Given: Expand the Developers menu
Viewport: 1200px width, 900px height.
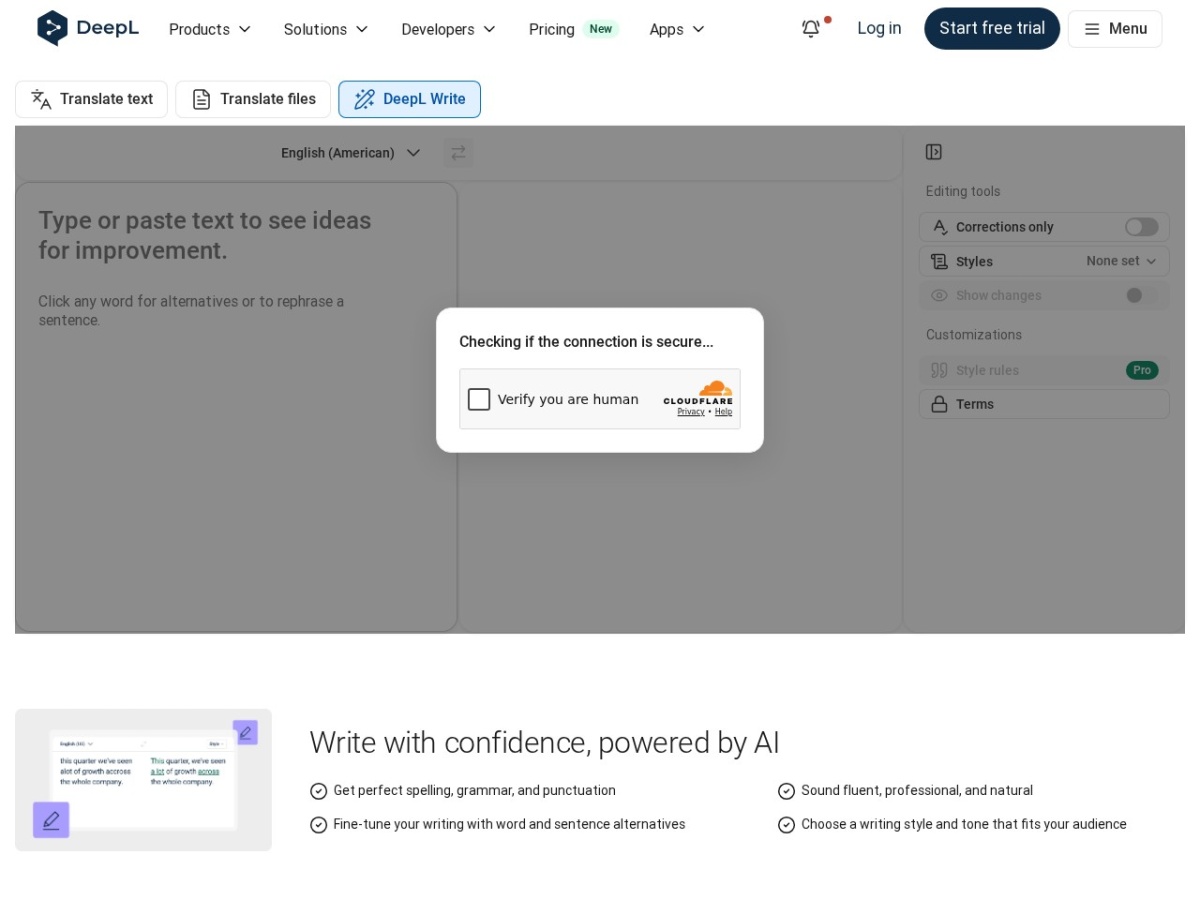Looking at the screenshot, I should coord(449,29).
